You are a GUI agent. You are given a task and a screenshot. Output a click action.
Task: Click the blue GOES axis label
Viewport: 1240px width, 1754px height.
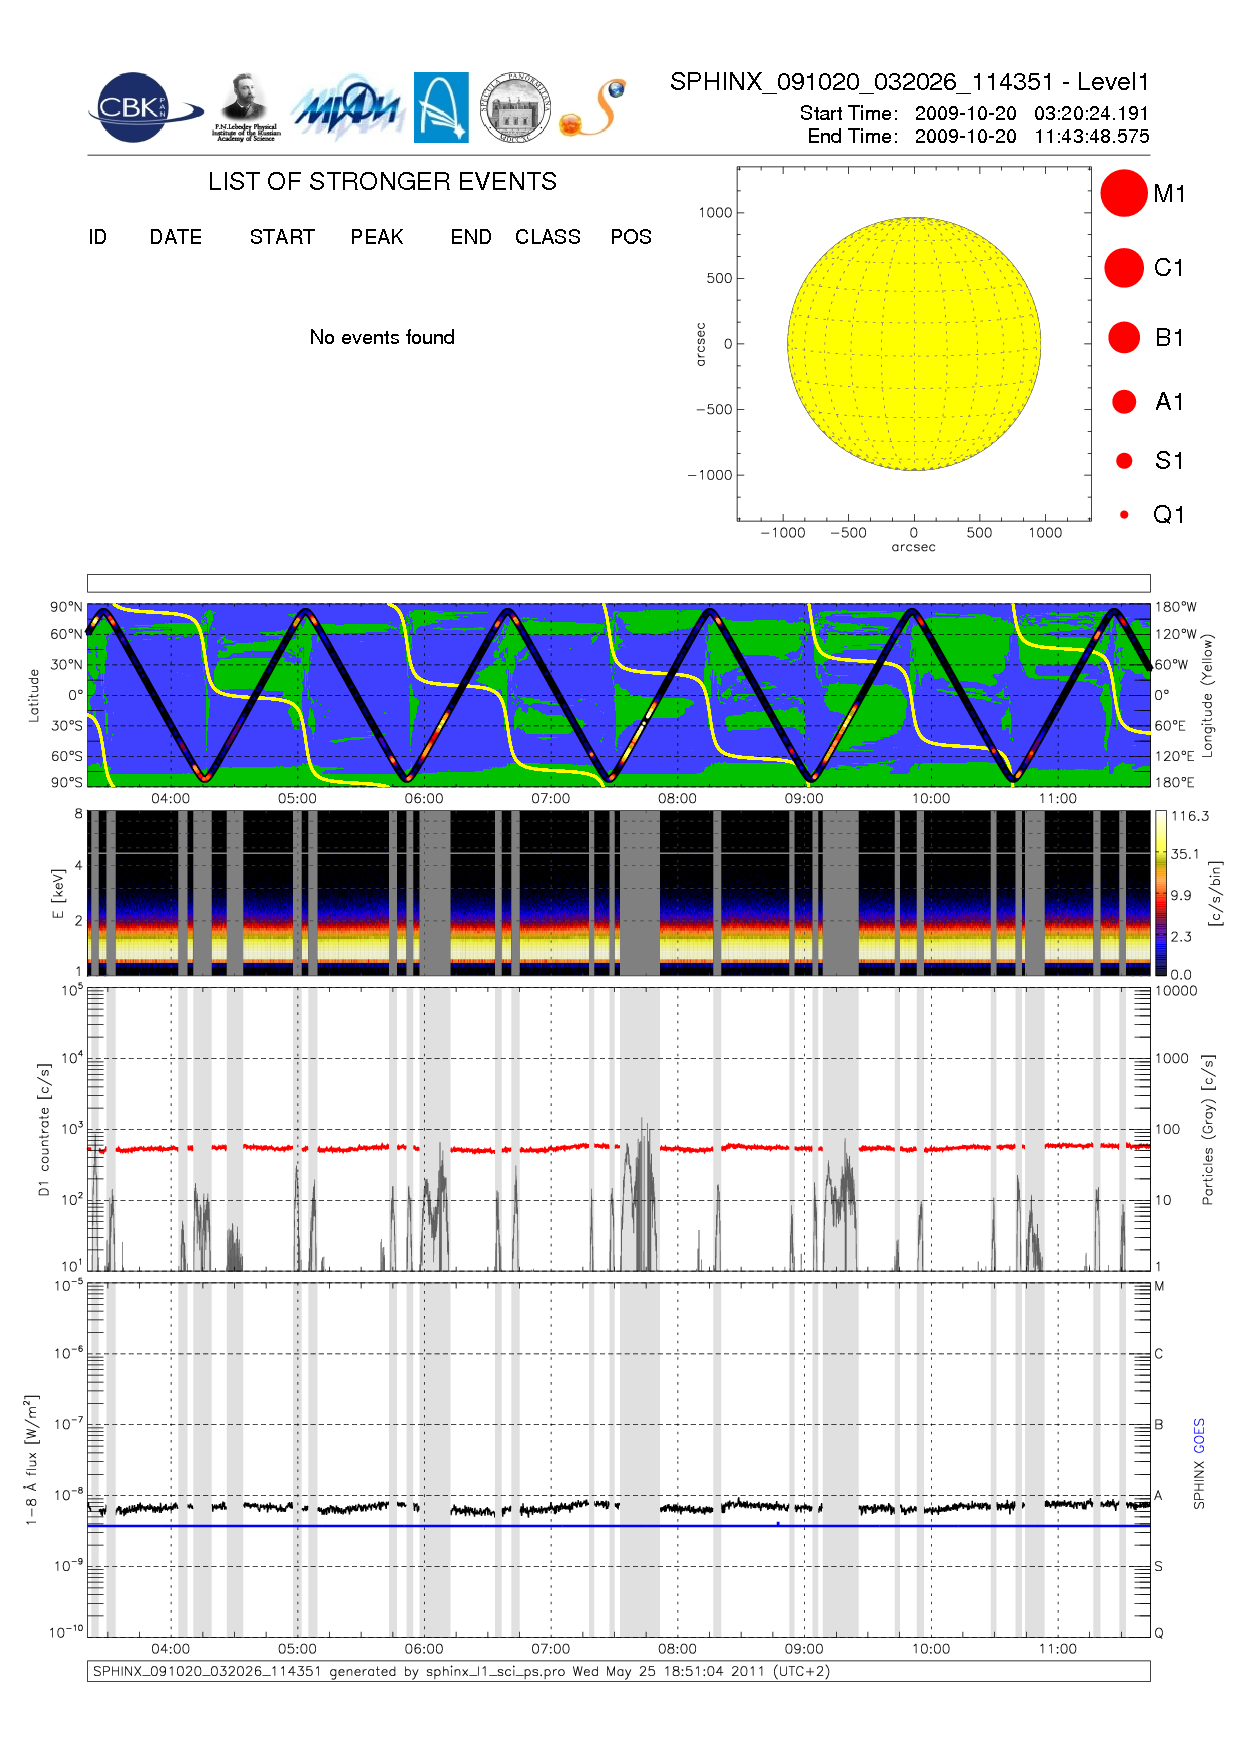(1199, 1436)
